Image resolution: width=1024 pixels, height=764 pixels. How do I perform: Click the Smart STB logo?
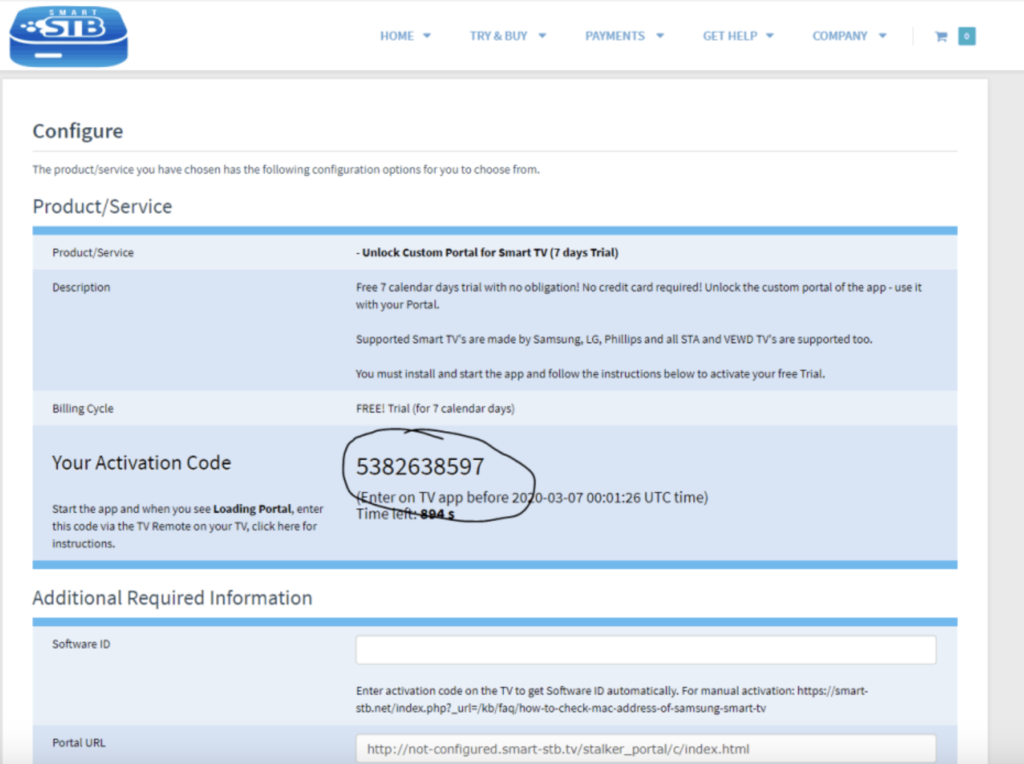(x=68, y=35)
